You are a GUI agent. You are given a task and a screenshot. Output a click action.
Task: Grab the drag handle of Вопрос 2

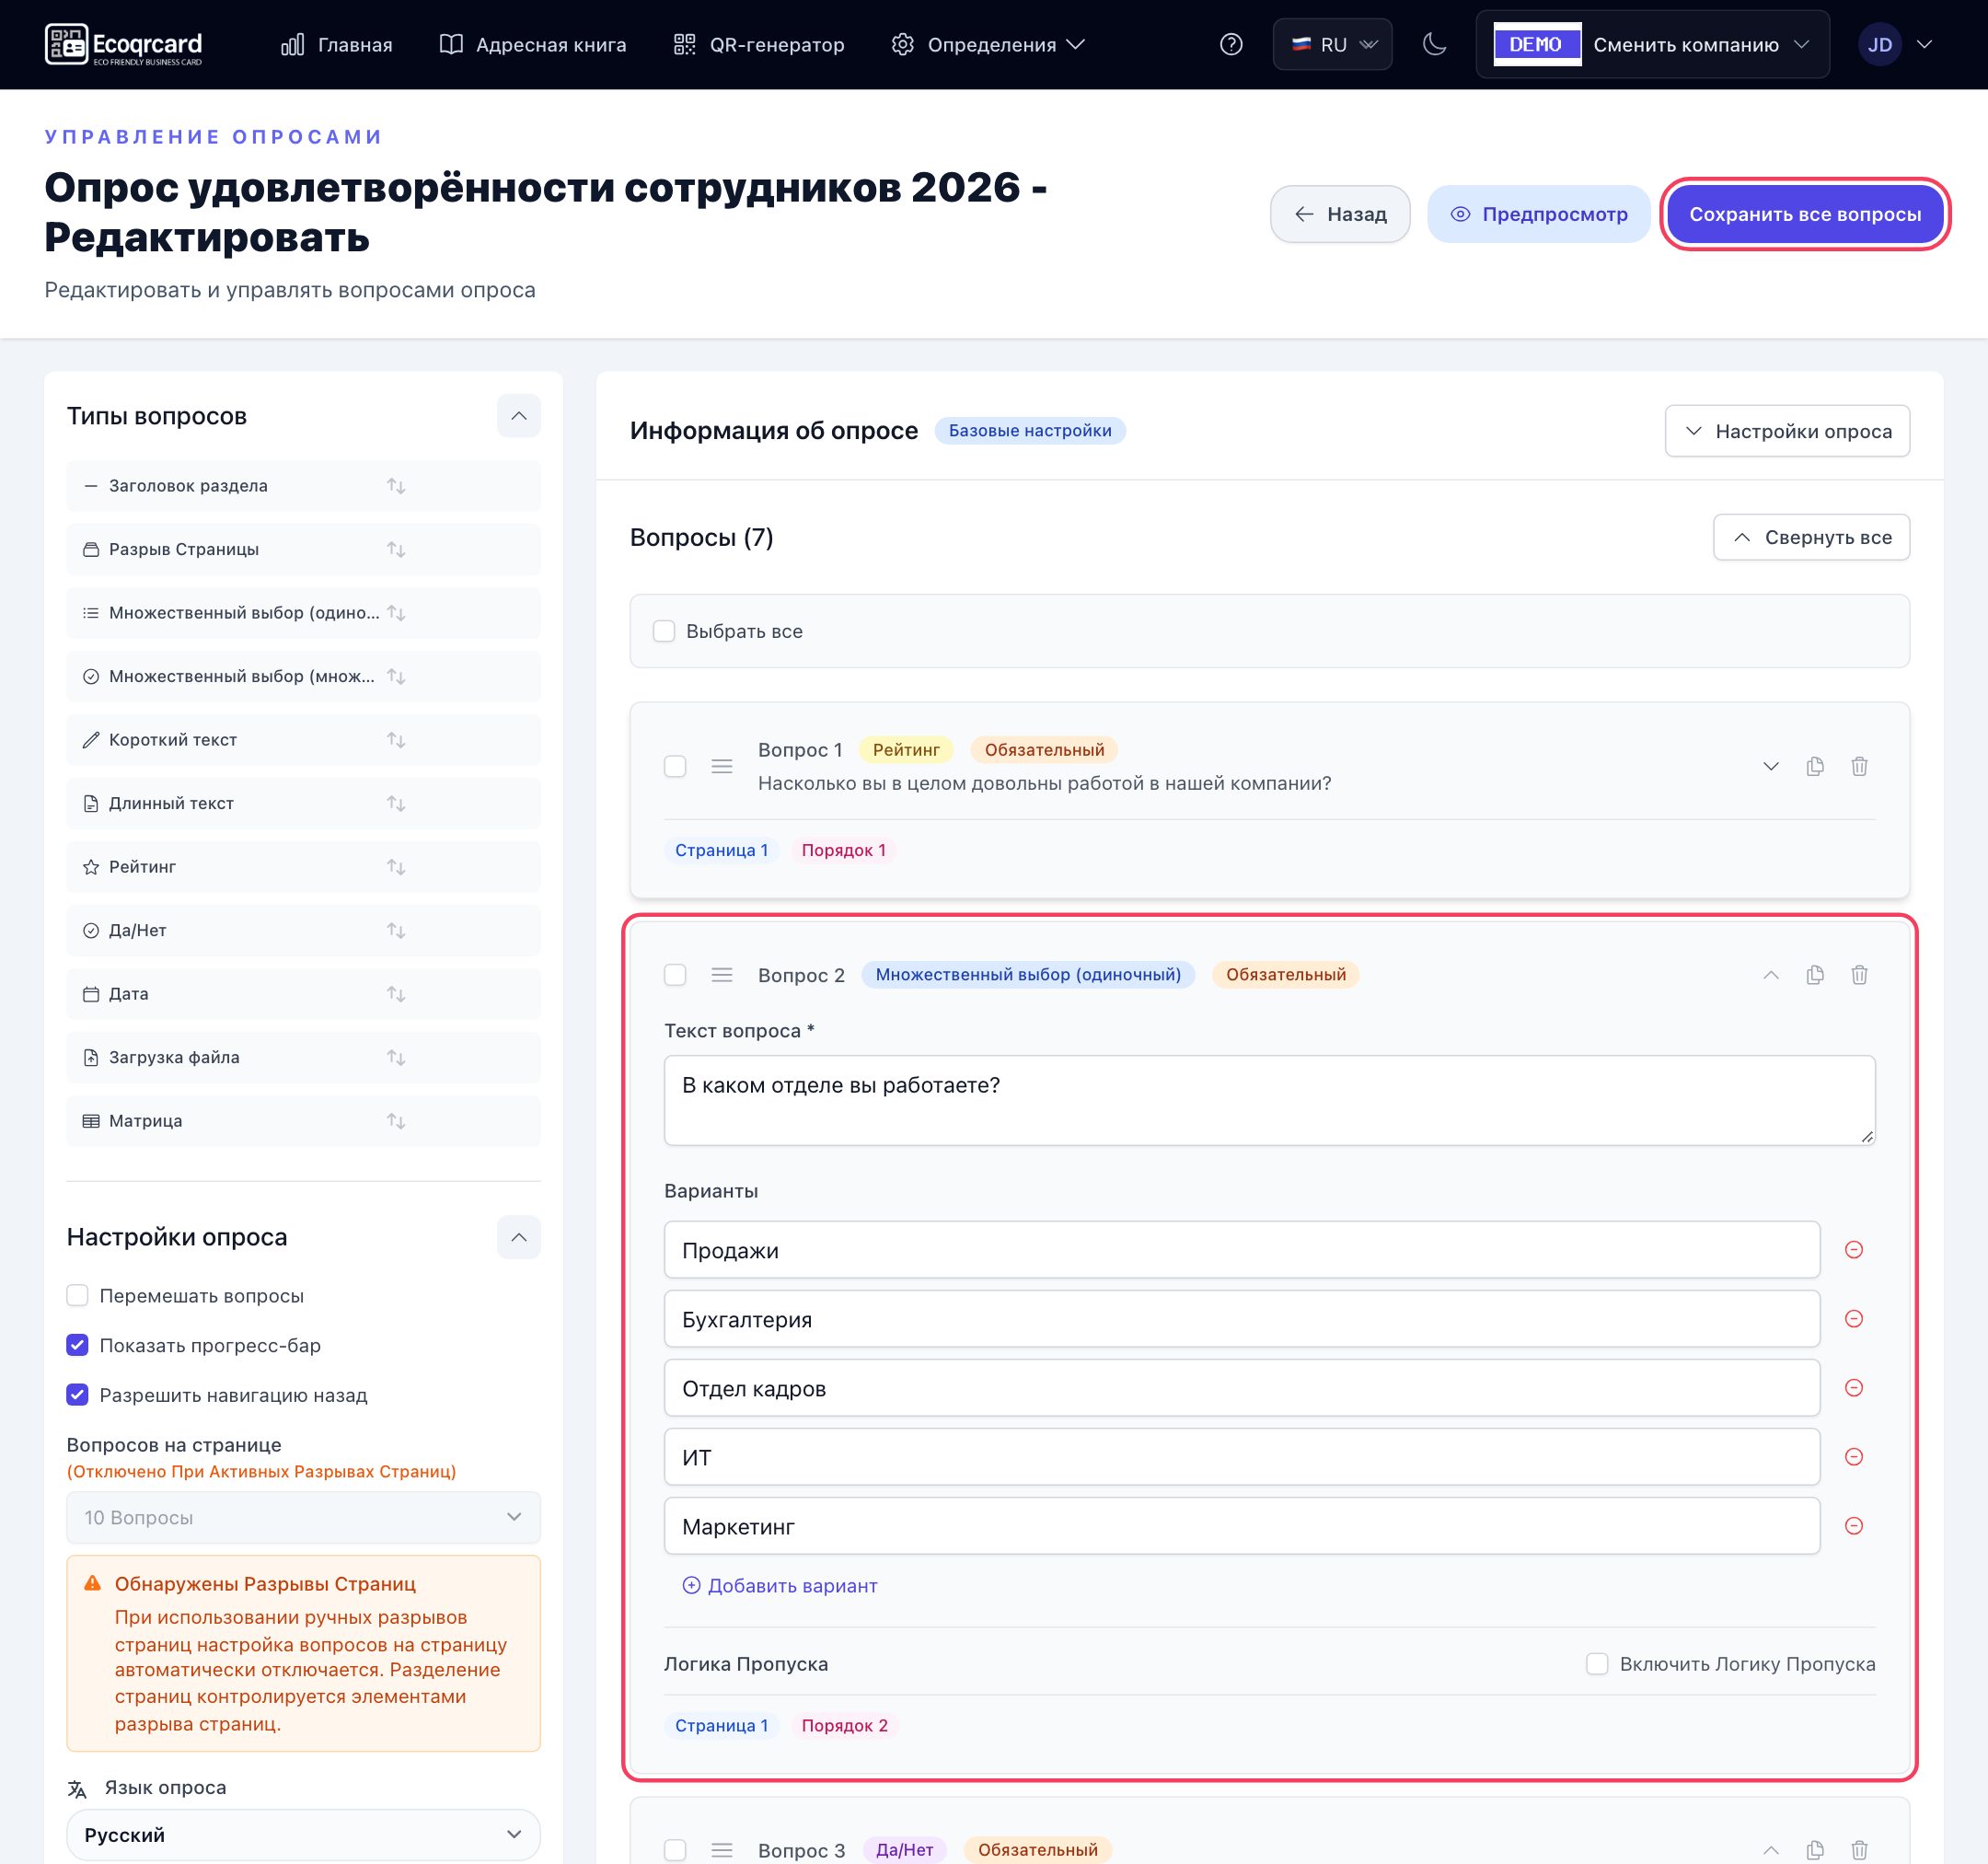(x=722, y=974)
